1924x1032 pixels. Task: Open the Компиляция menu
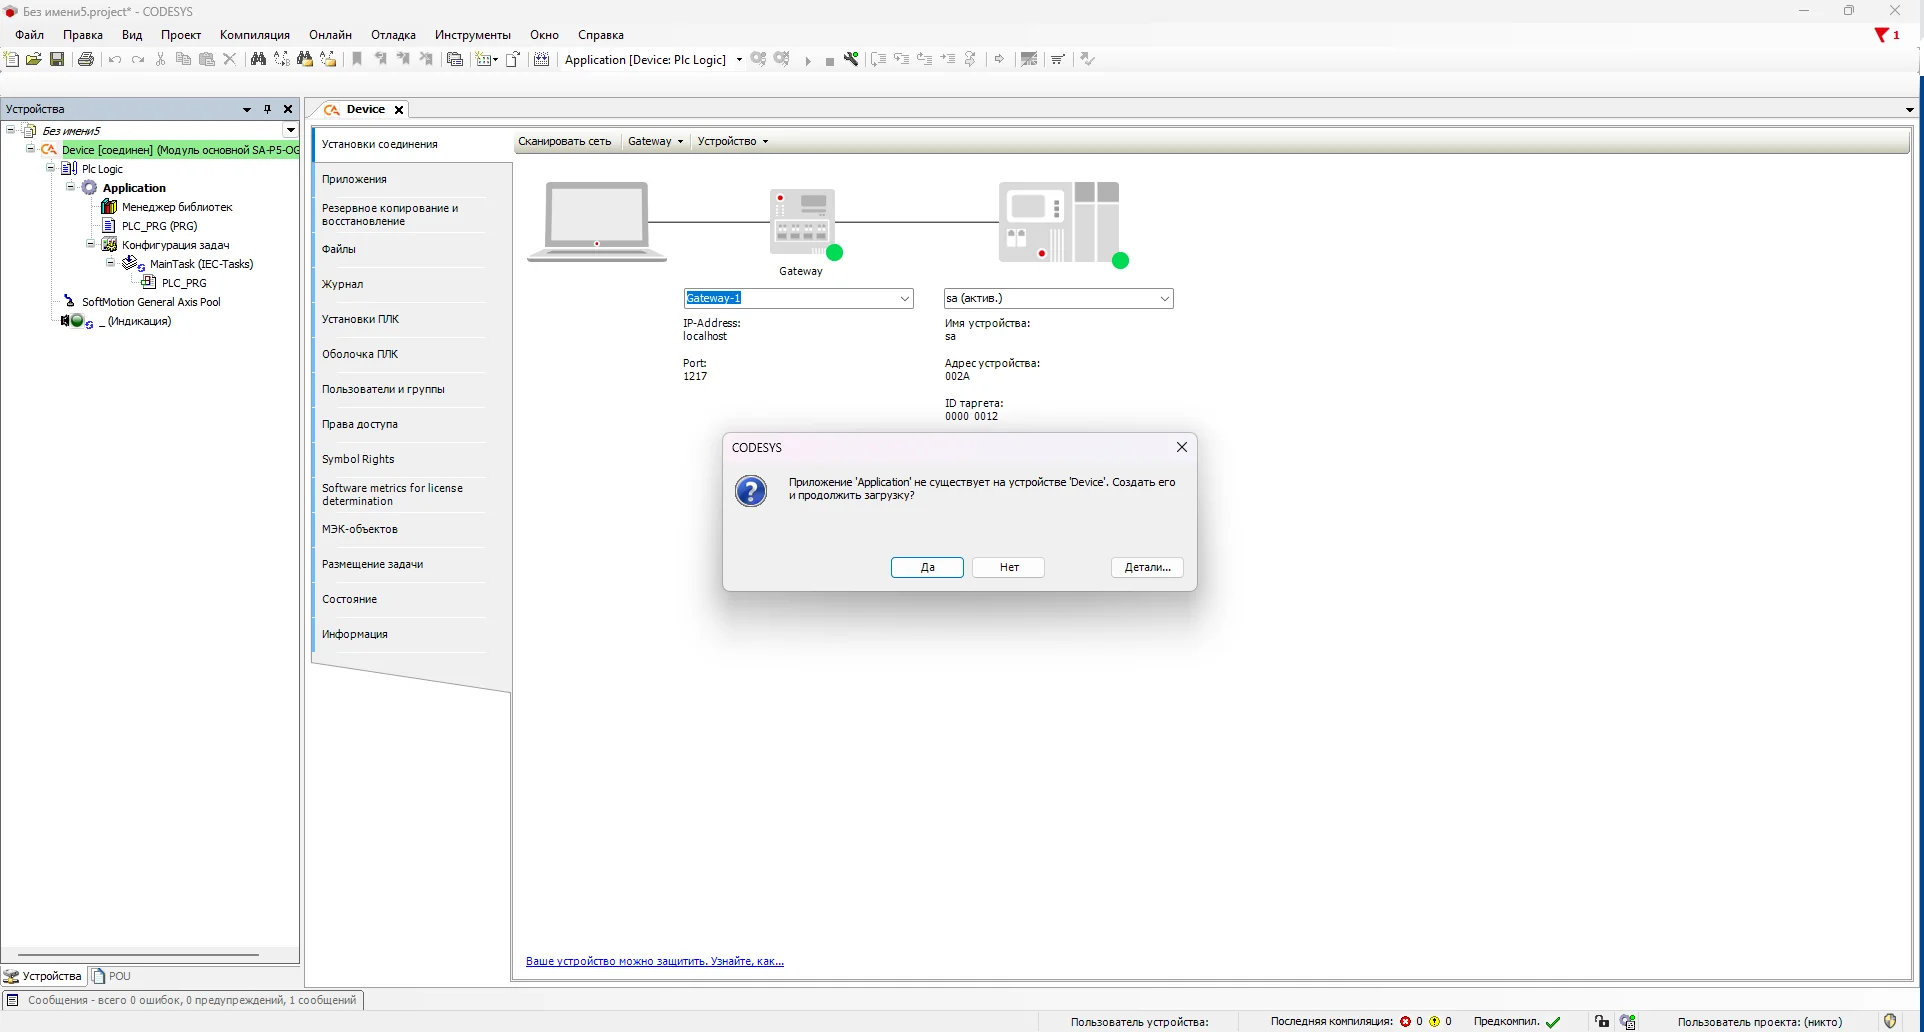255,35
